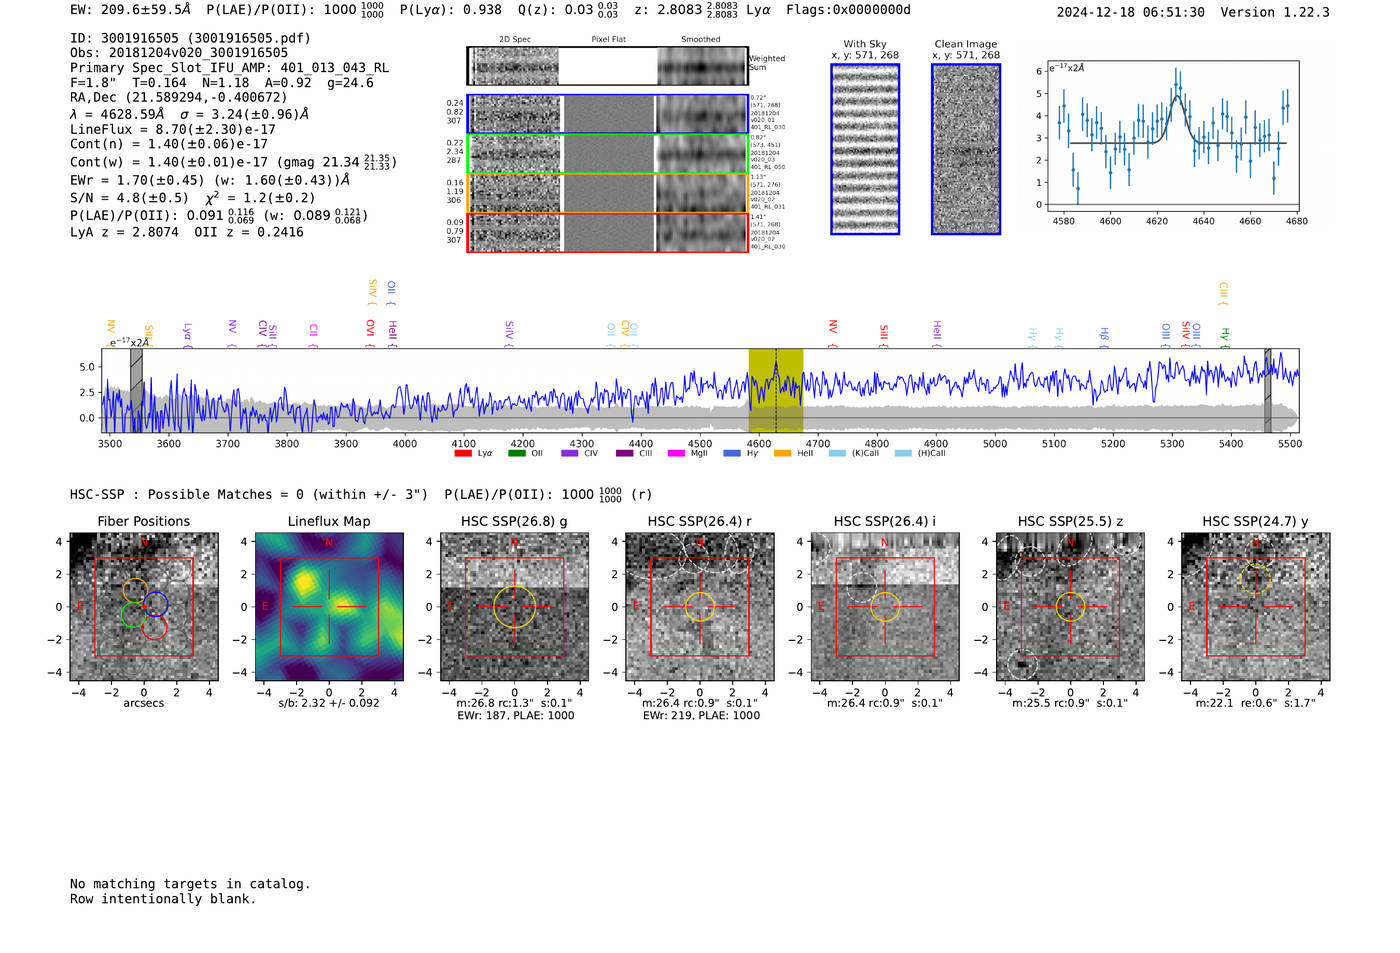Image resolution: width=1400 pixels, height=953 pixels.
Task: Open the Weighted Sum 2D spectrum strip
Action: coord(607,66)
